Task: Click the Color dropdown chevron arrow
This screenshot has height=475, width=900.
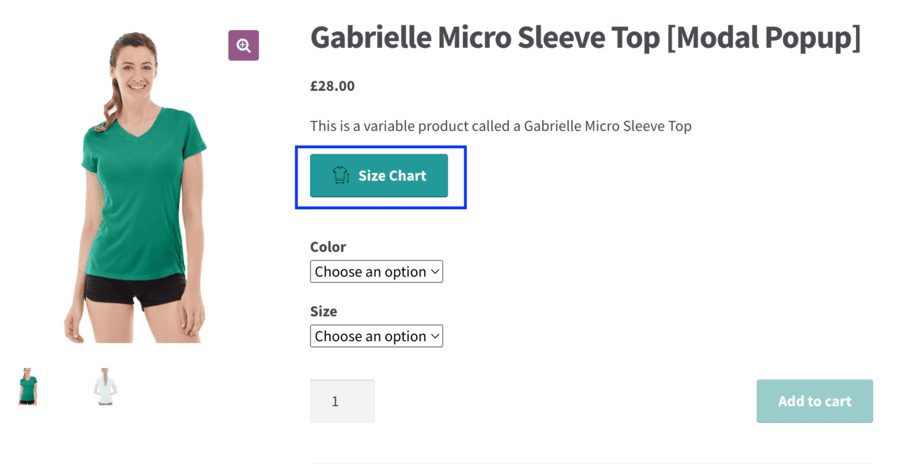Action: click(435, 271)
